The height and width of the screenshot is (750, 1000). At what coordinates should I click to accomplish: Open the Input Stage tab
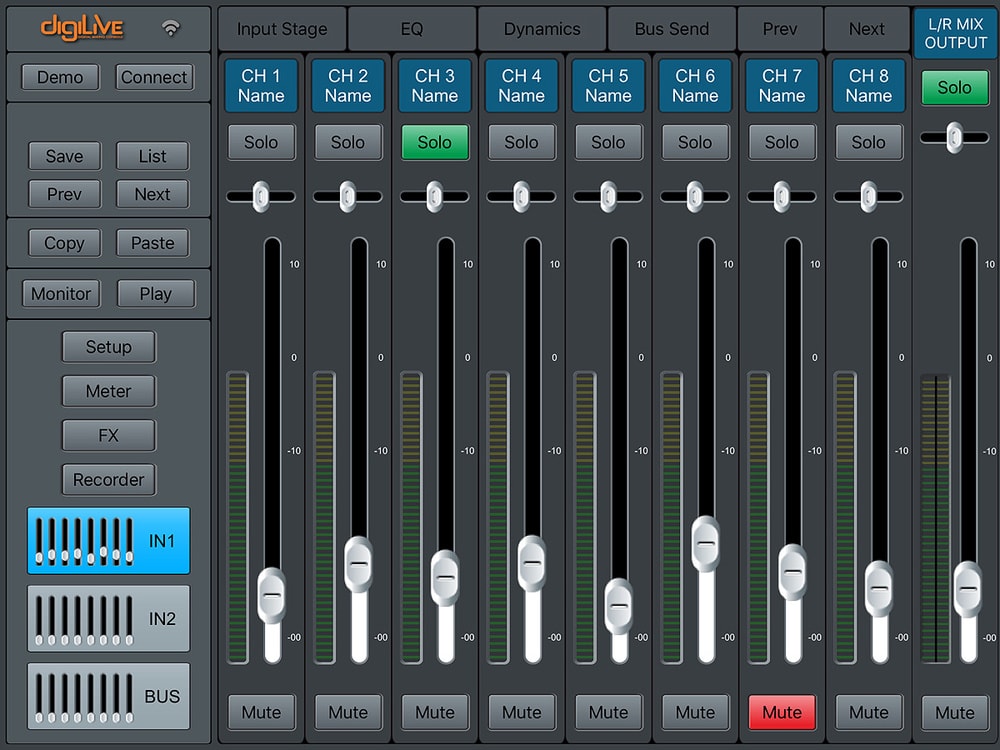[282, 29]
